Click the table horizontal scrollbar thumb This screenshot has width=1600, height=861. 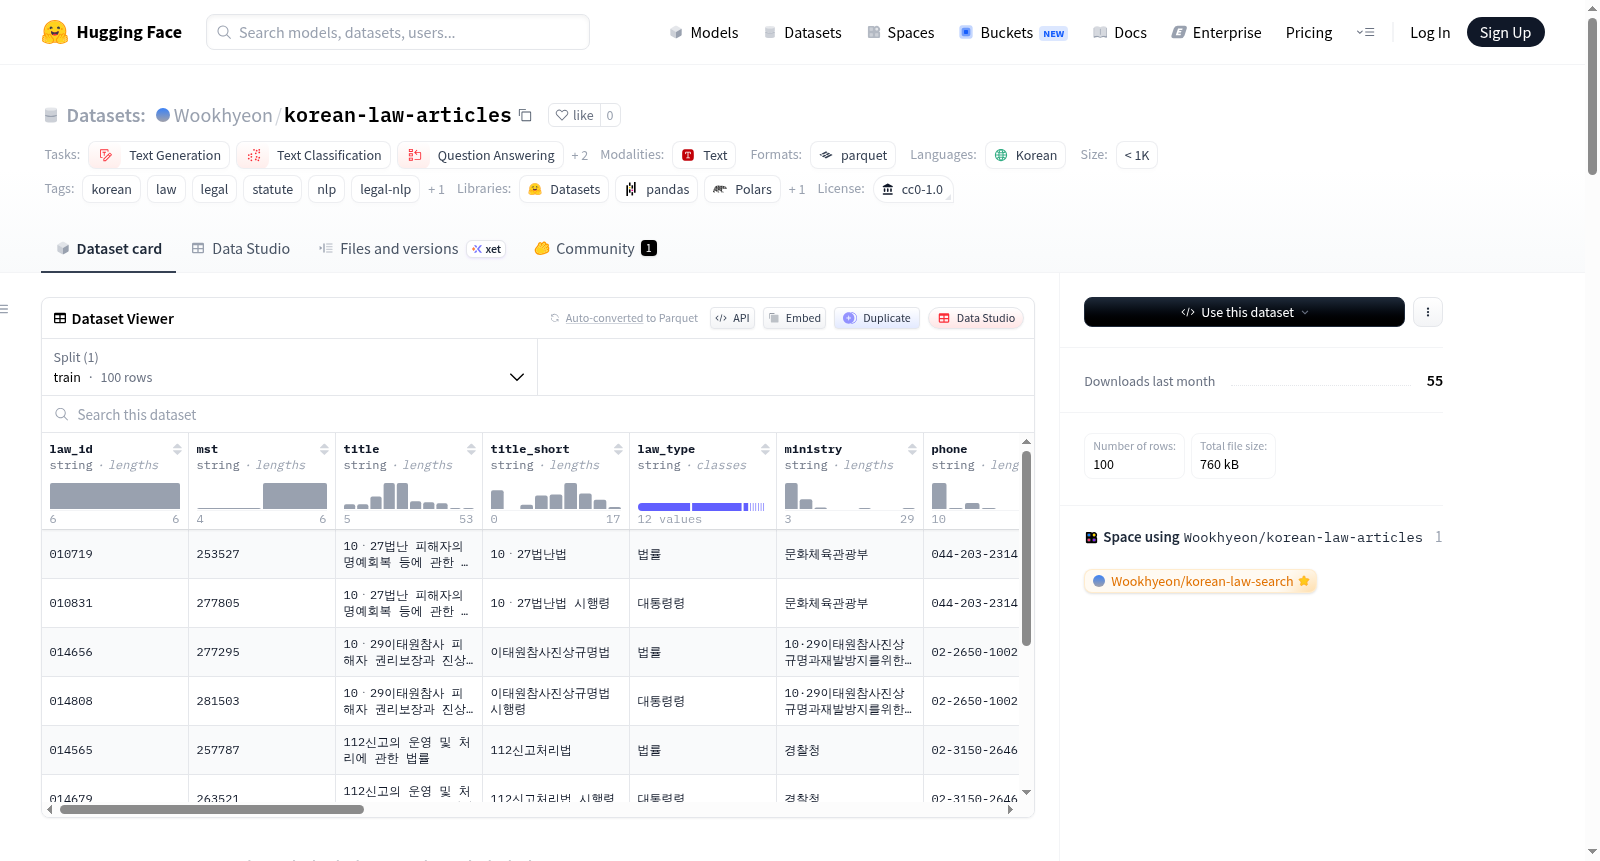[212, 809]
